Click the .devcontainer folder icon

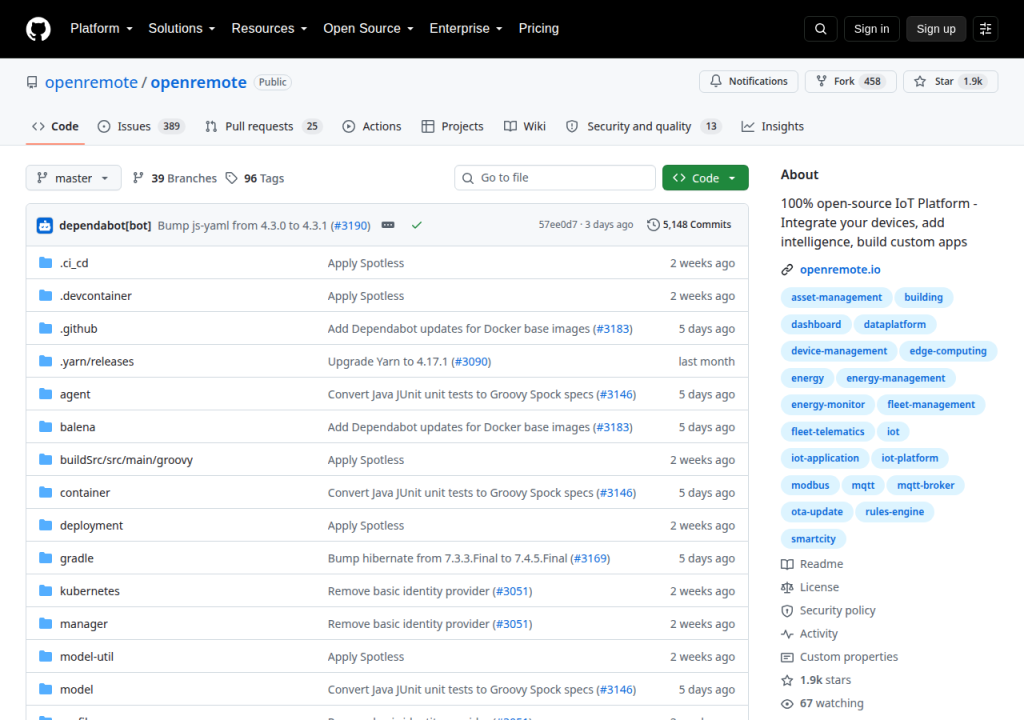pos(45,295)
